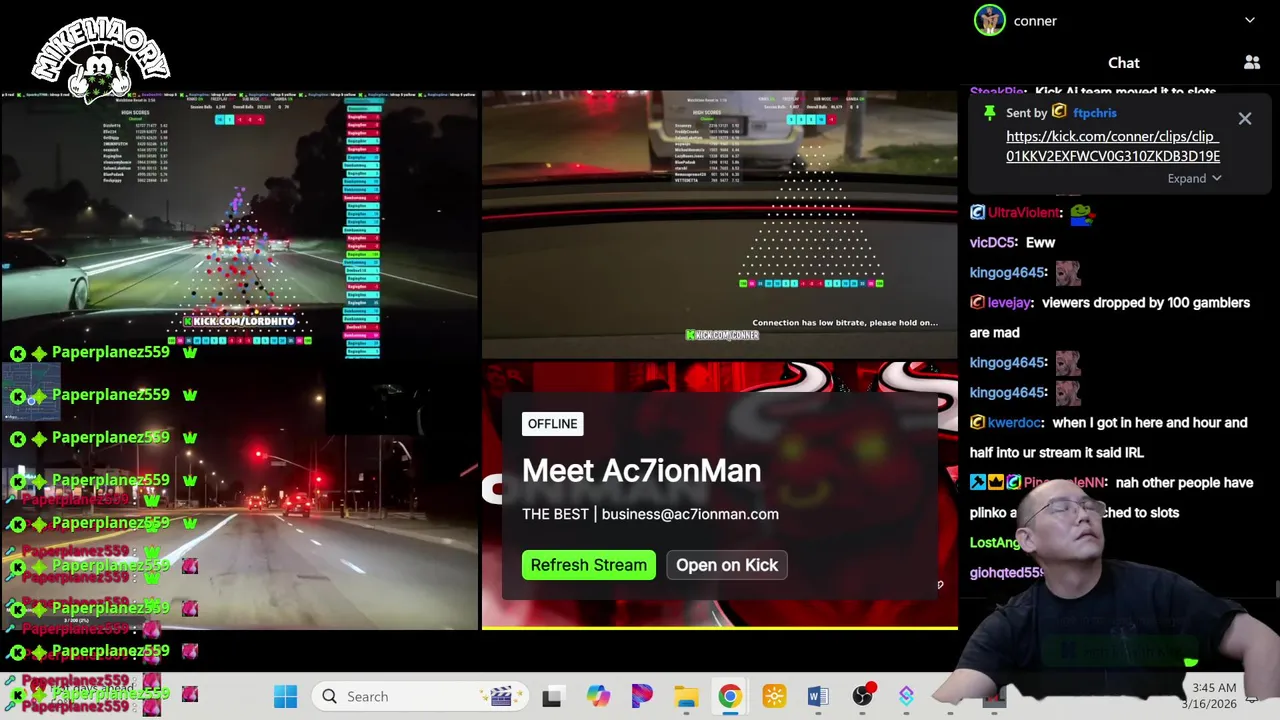Click the low bitrate connection message
This screenshot has height=720, width=1280.
click(x=845, y=323)
